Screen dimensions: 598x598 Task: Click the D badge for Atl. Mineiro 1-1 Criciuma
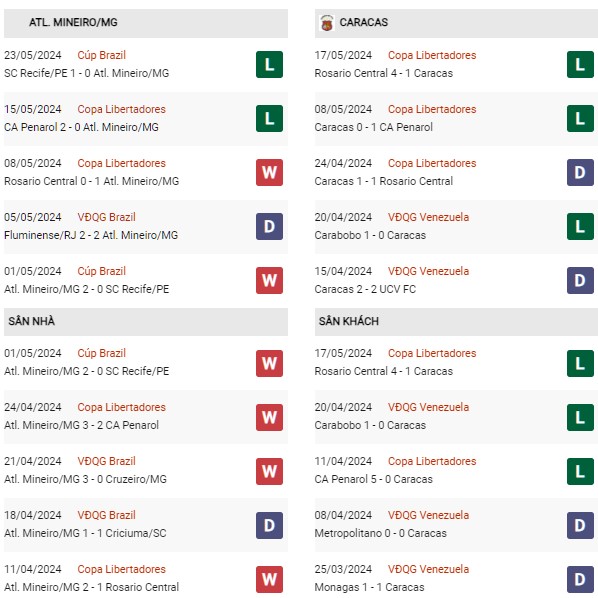(269, 526)
